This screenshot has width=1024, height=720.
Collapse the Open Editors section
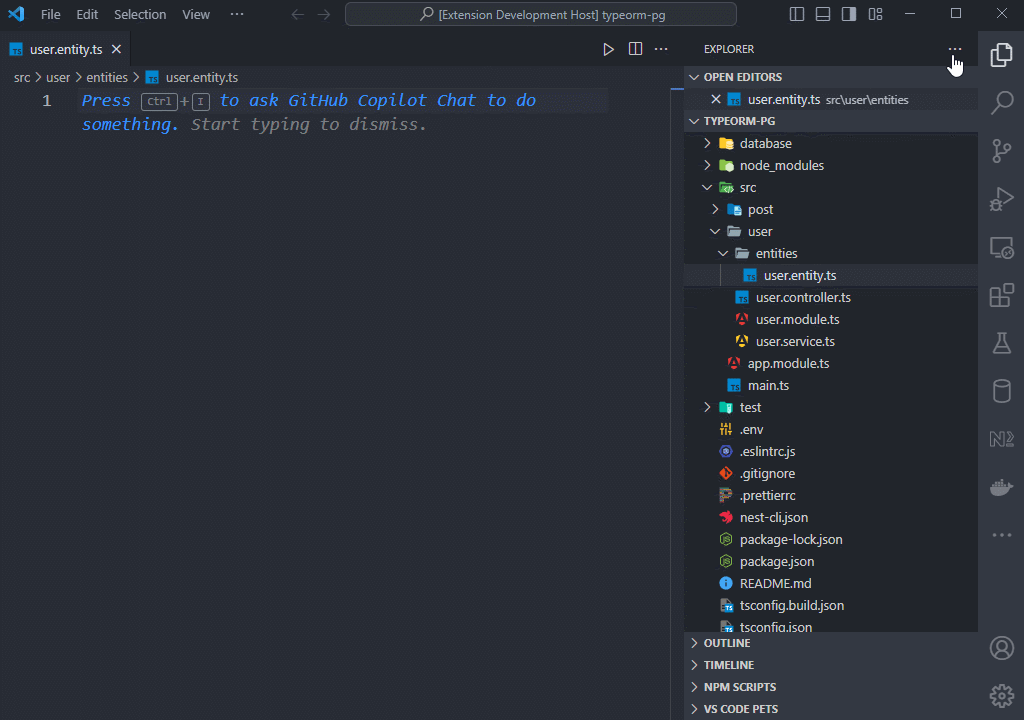coord(831,77)
